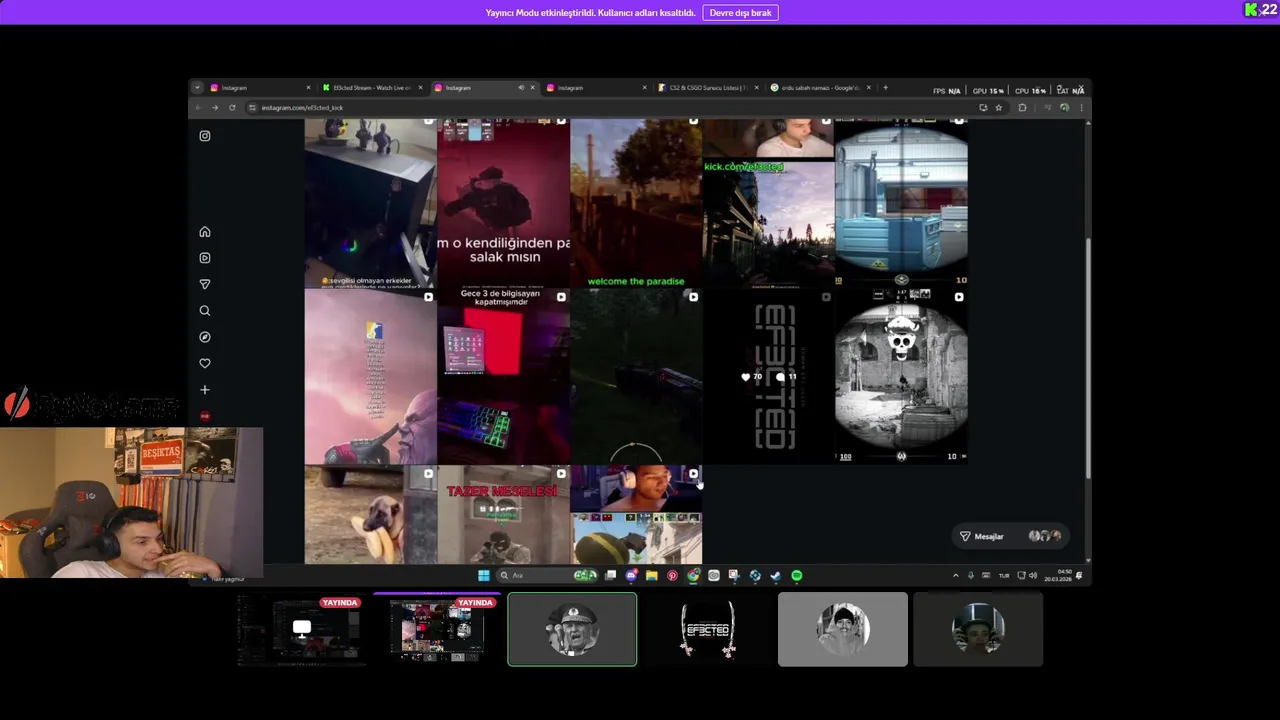Bookmark this page with star icon
The height and width of the screenshot is (720, 1280).
click(998, 108)
